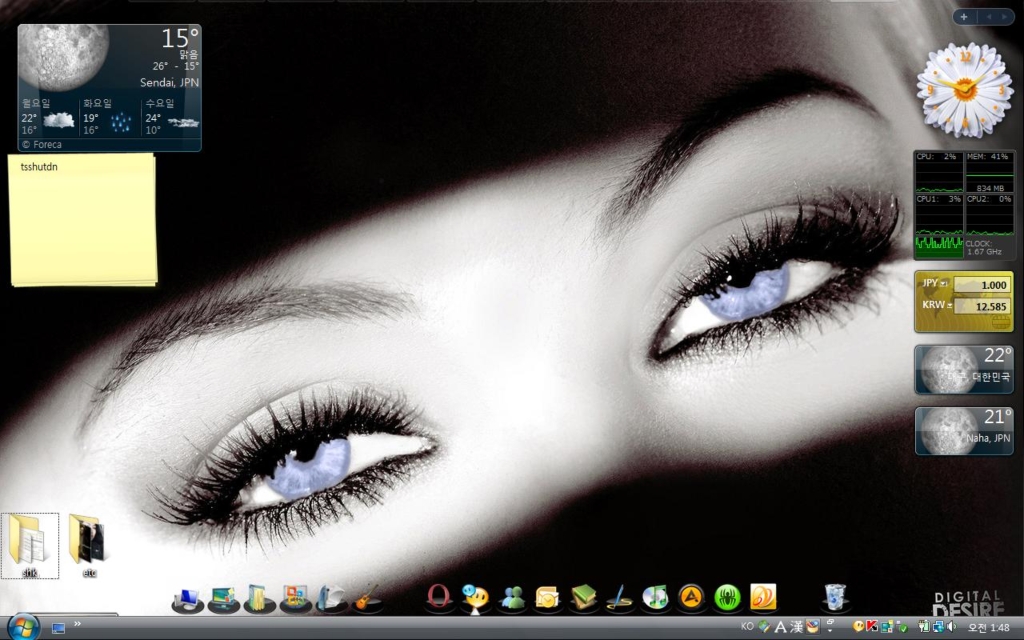
Task: Click the CPU2 0% core graph
Action: click(x=989, y=214)
